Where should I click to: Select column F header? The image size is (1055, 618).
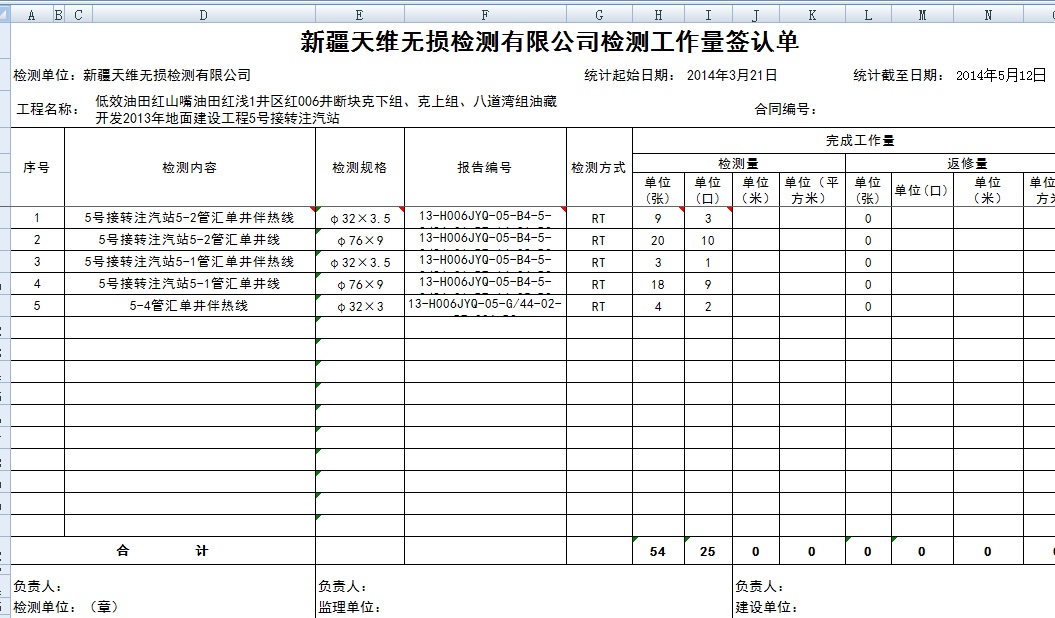485,15
